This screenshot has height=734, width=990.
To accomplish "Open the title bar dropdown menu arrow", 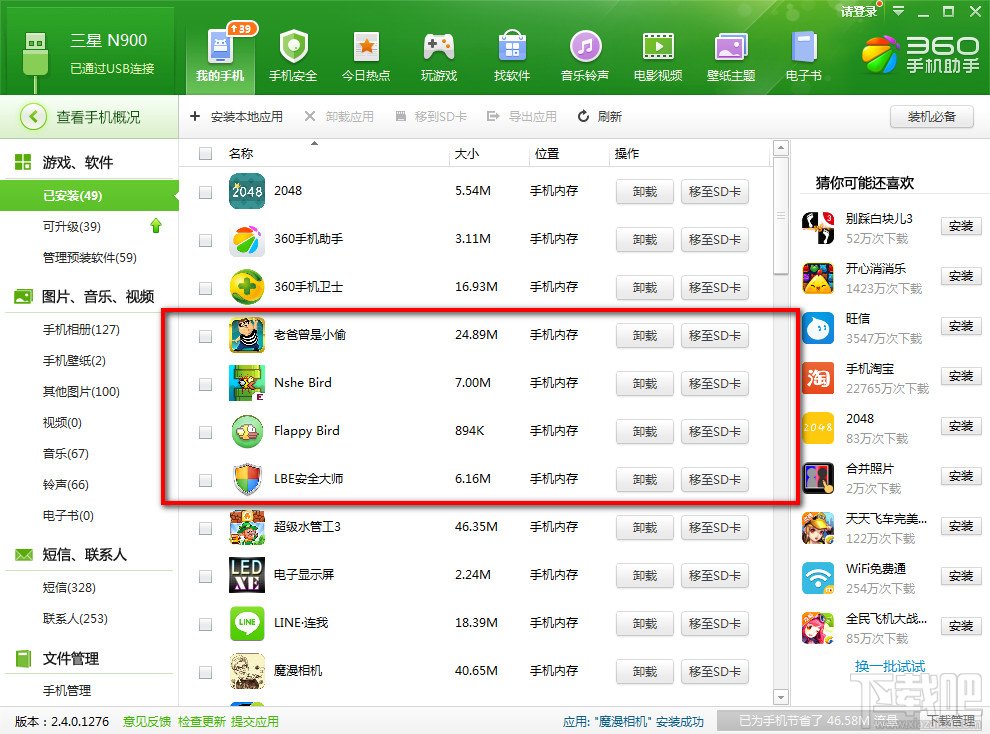I will (898, 11).
